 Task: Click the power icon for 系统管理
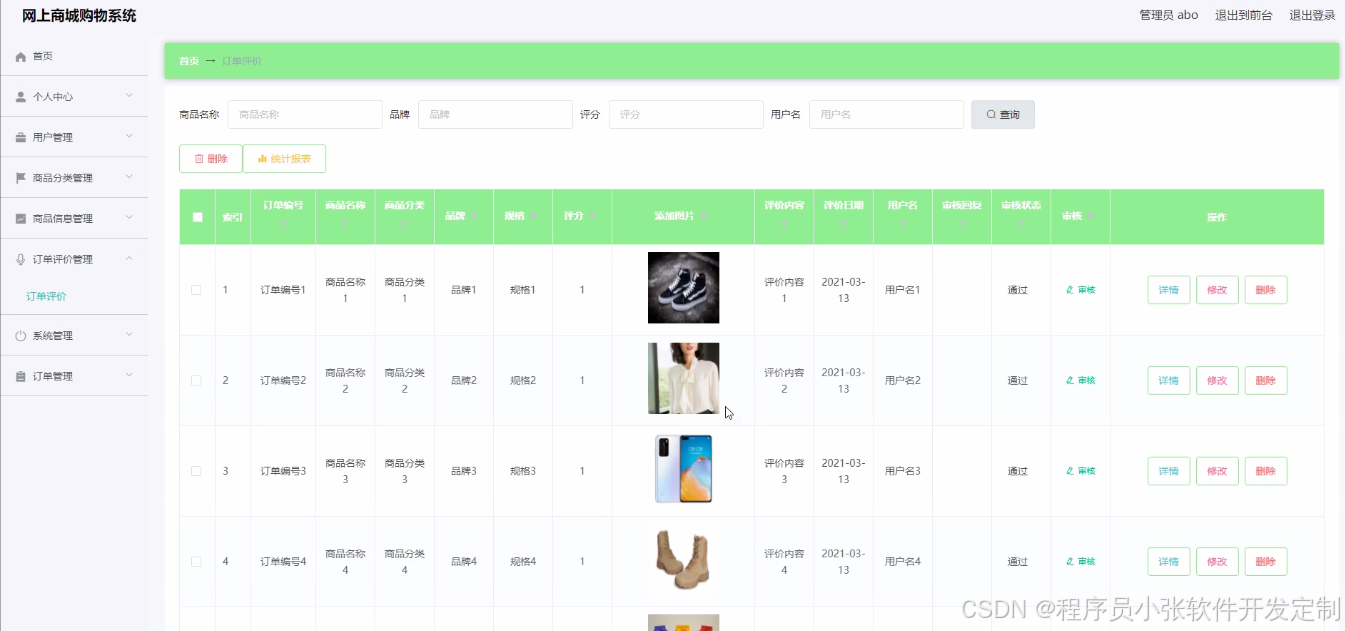click(x=21, y=336)
